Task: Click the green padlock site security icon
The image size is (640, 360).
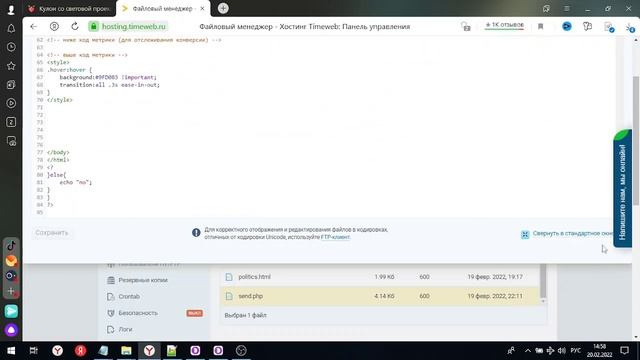Action: pyautogui.click(x=93, y=27)
